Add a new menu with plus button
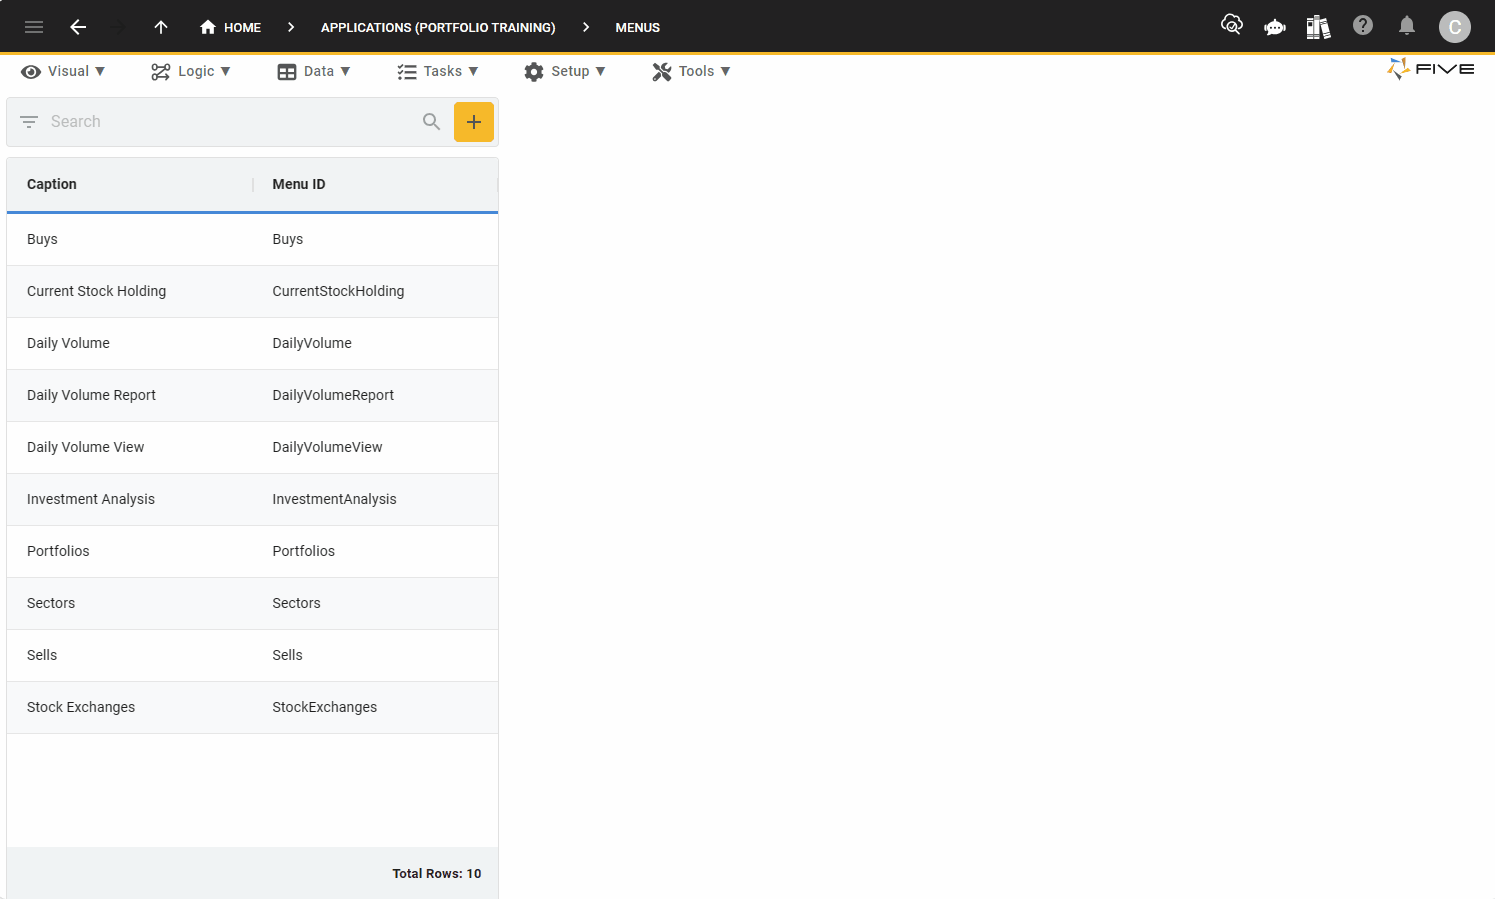The height and width of the screenshot is (899, 1495). [474, 122]
